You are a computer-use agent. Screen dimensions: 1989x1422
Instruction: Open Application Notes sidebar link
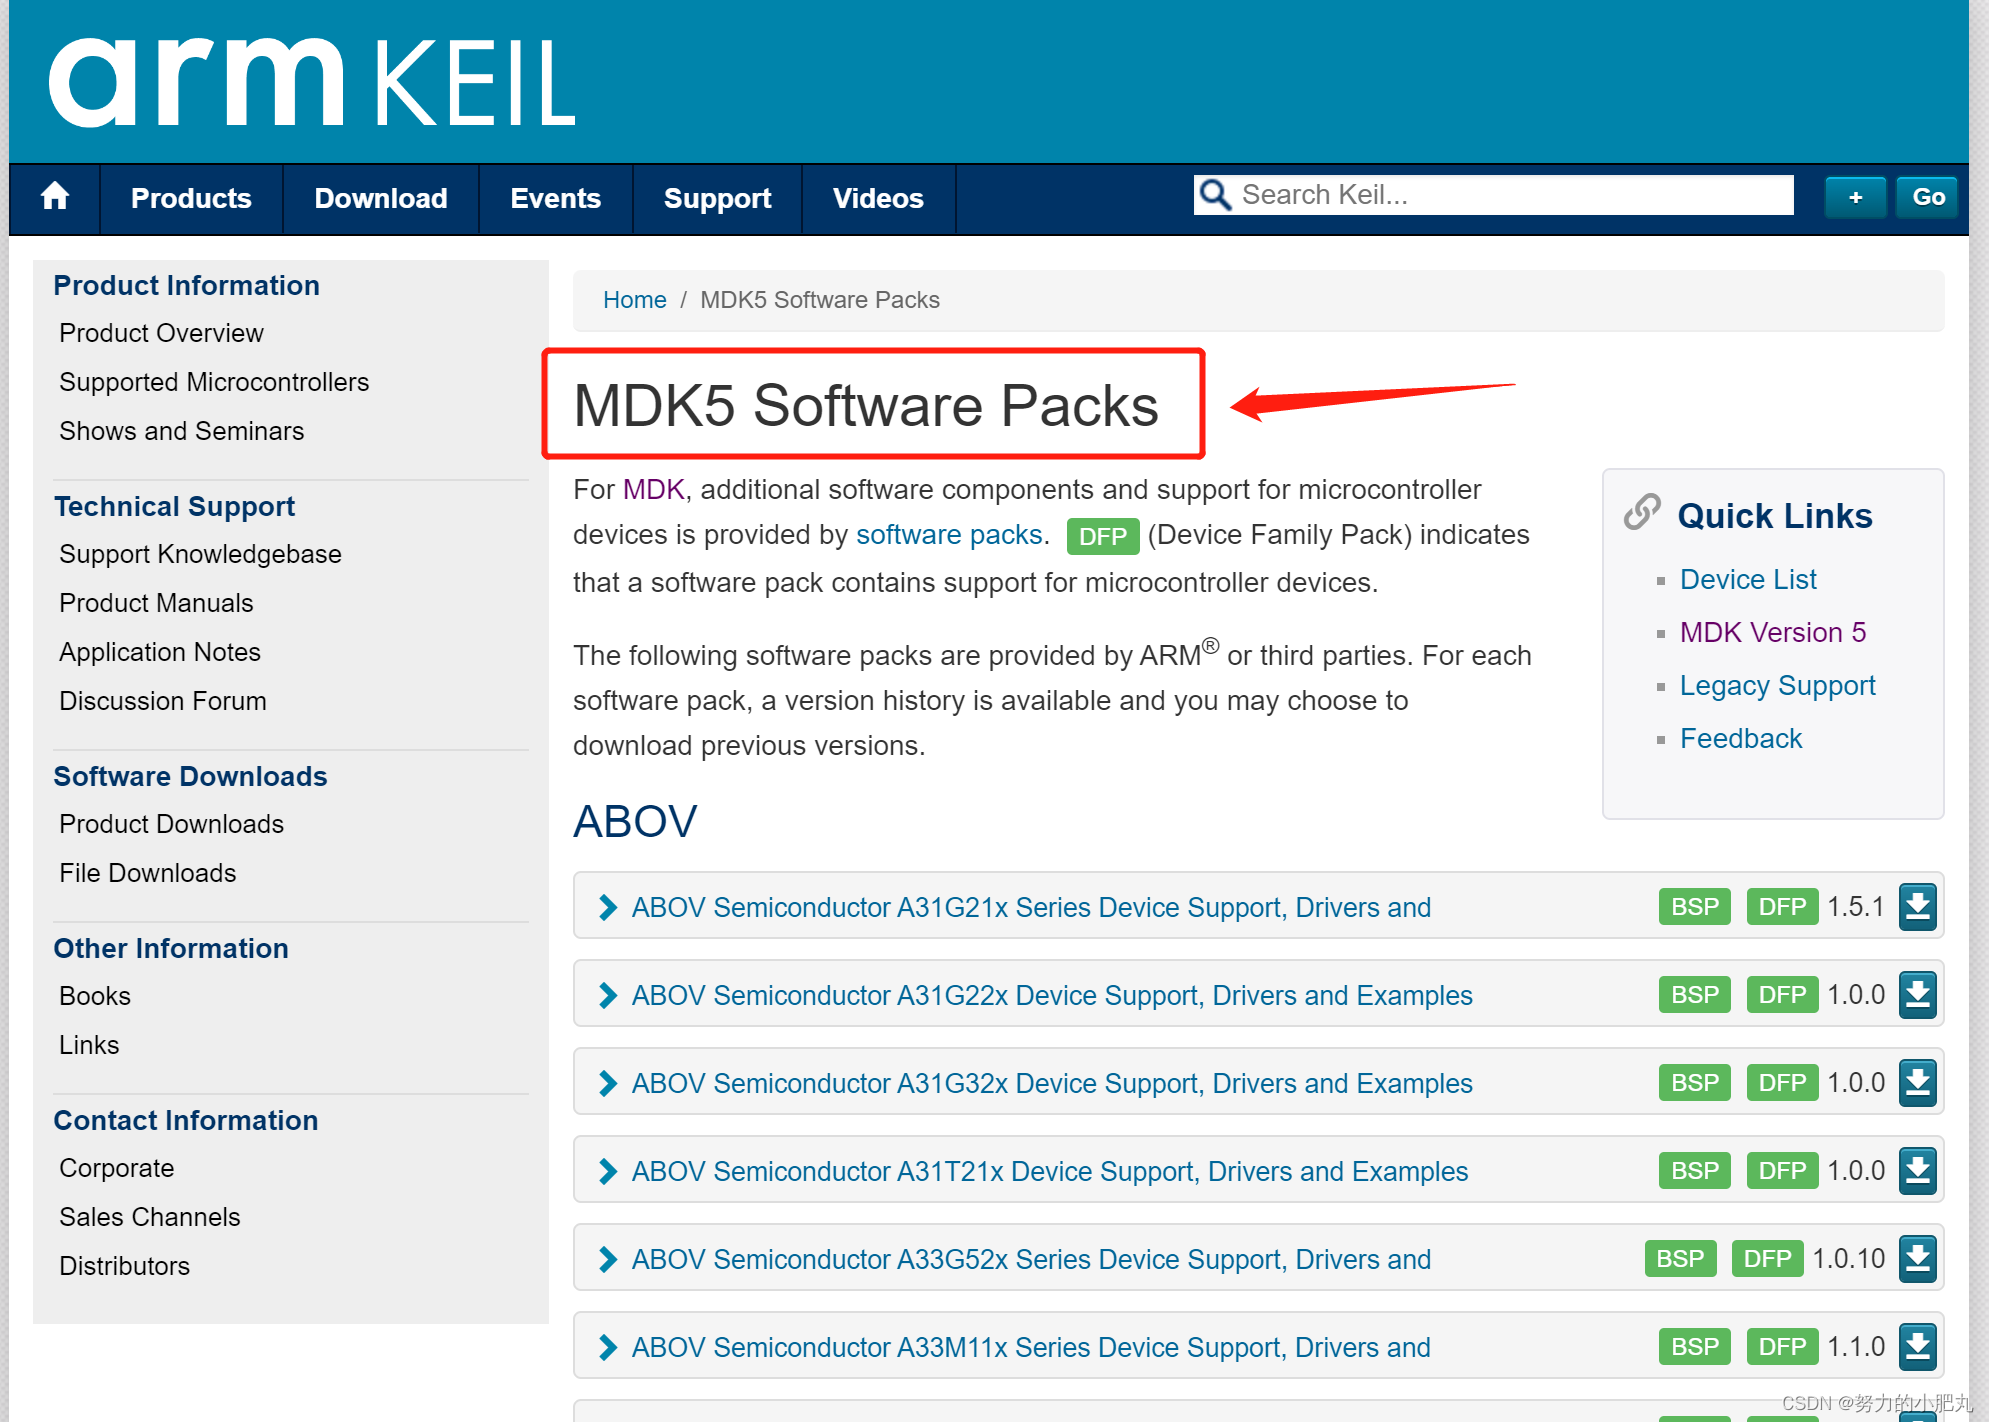pyautogui.click(x=160, y=652)
